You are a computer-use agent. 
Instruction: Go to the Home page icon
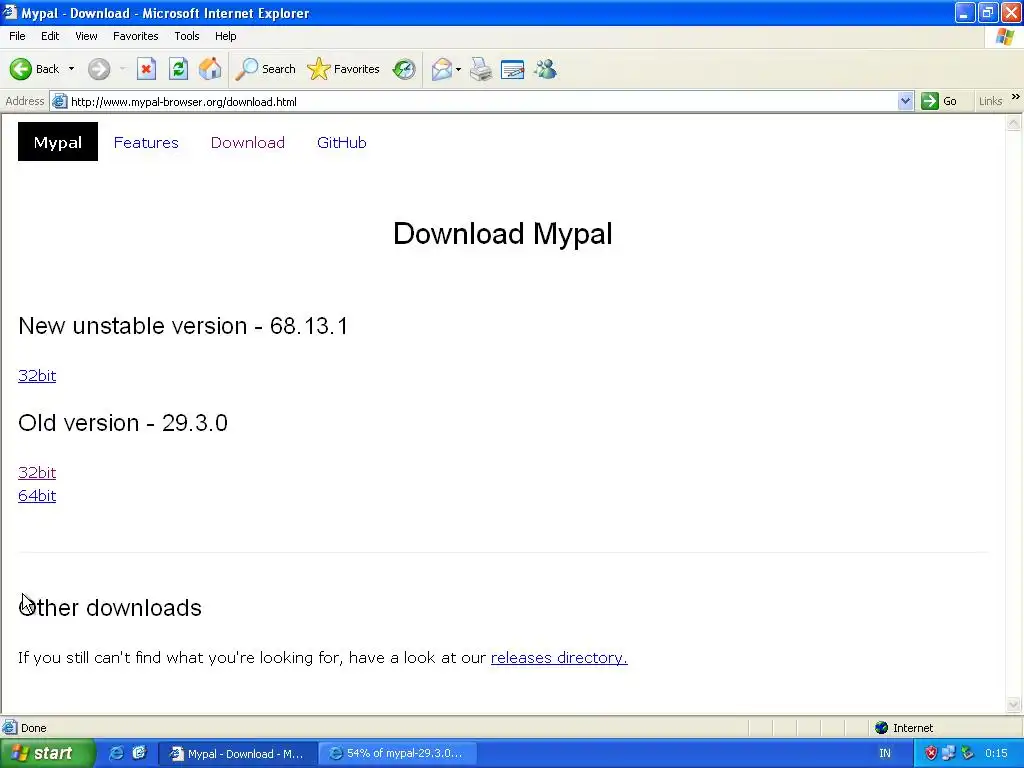(210, 69)
